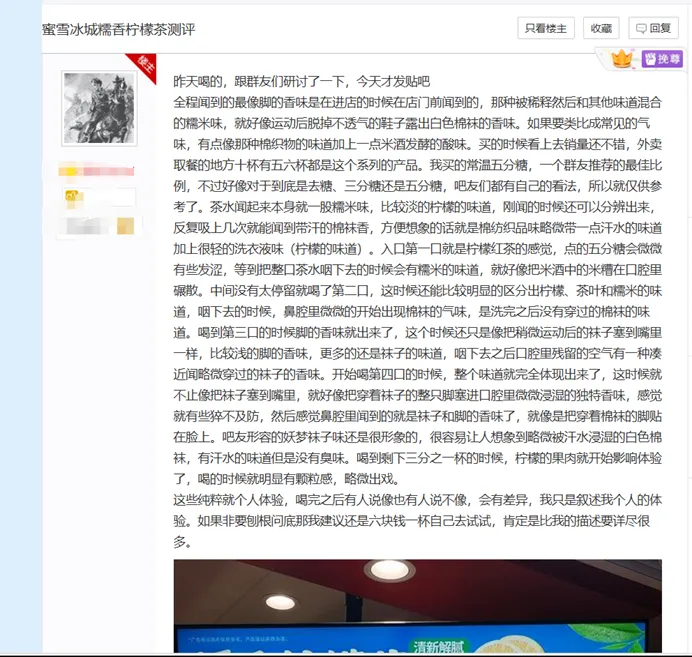This screenshot has height=657, width=692.
Task: Open the blurred username under the avatar
Action: (96, 171)
